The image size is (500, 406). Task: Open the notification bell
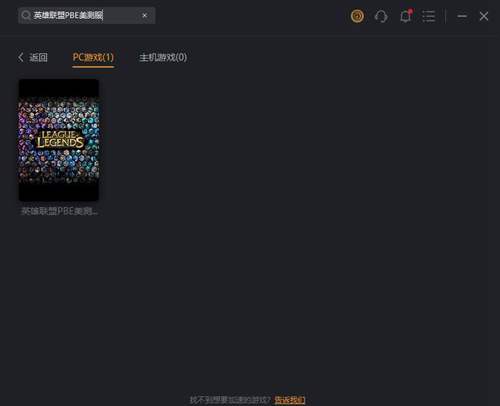(x=405, y=16)
